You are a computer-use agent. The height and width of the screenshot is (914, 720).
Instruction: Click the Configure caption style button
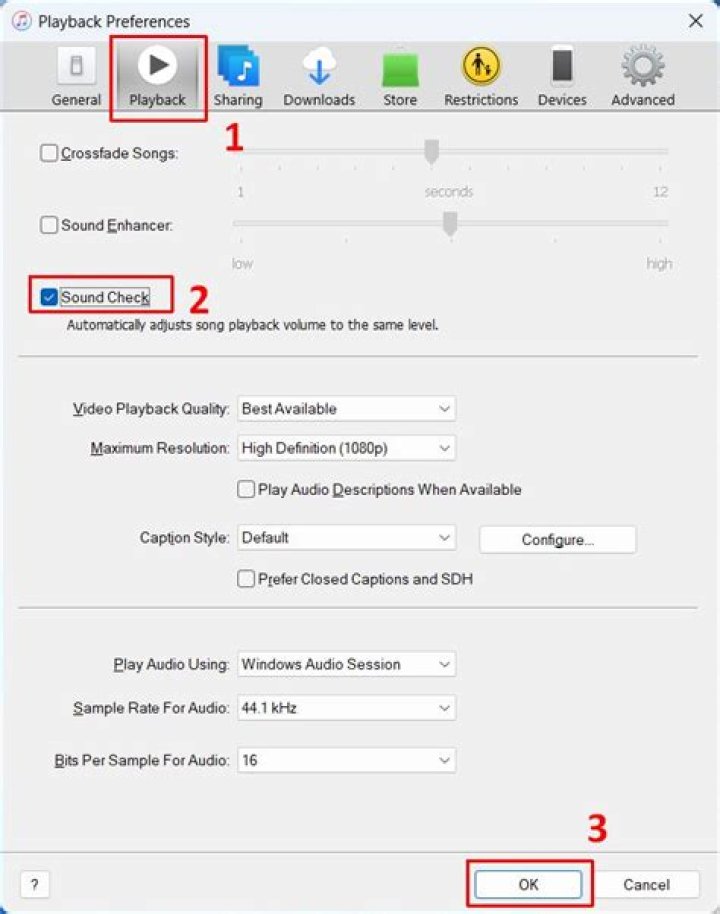tap(557, 540)
